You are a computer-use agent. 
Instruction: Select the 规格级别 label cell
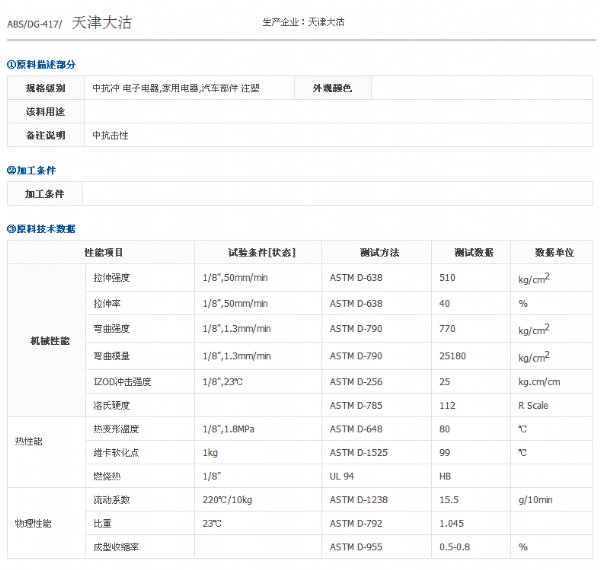pos(45,89)
